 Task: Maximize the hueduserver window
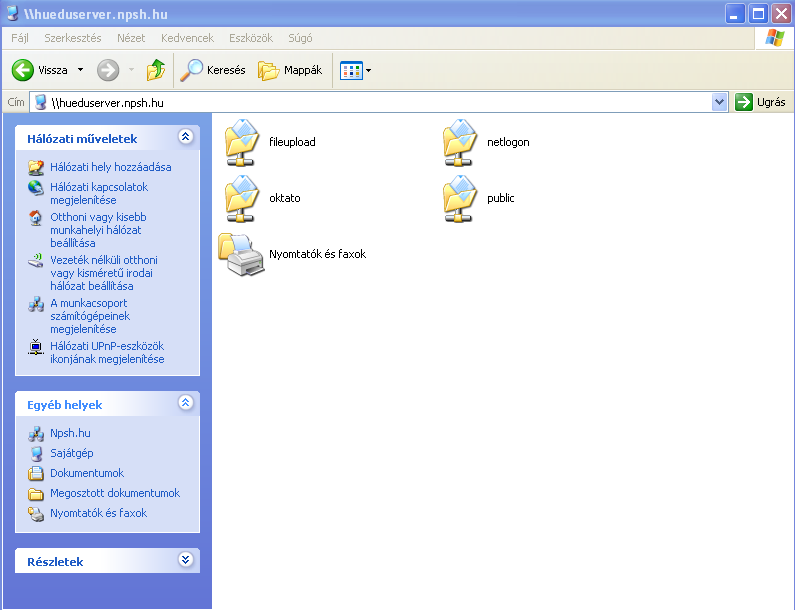click(x=758, y=14)
